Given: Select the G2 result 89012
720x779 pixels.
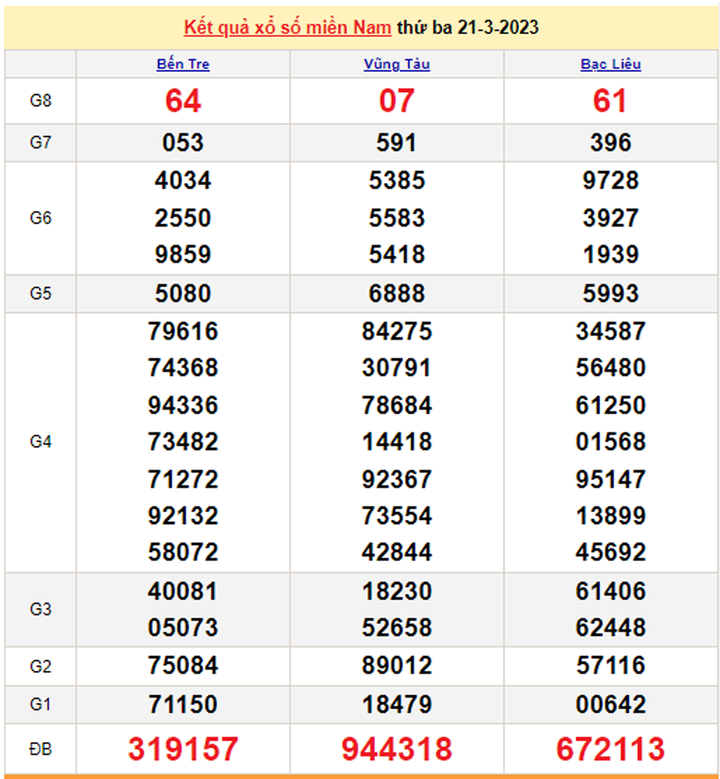Looking at the screenshot, I should click(397, 666).
